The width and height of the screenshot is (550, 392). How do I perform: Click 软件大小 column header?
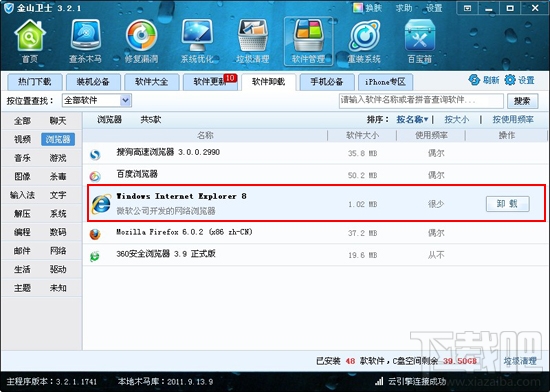362,135
